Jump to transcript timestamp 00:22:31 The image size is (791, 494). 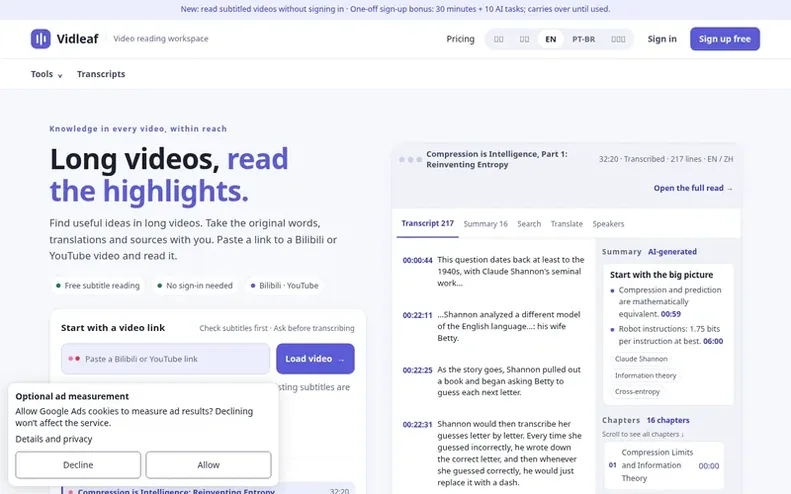(x=417, y=425)
